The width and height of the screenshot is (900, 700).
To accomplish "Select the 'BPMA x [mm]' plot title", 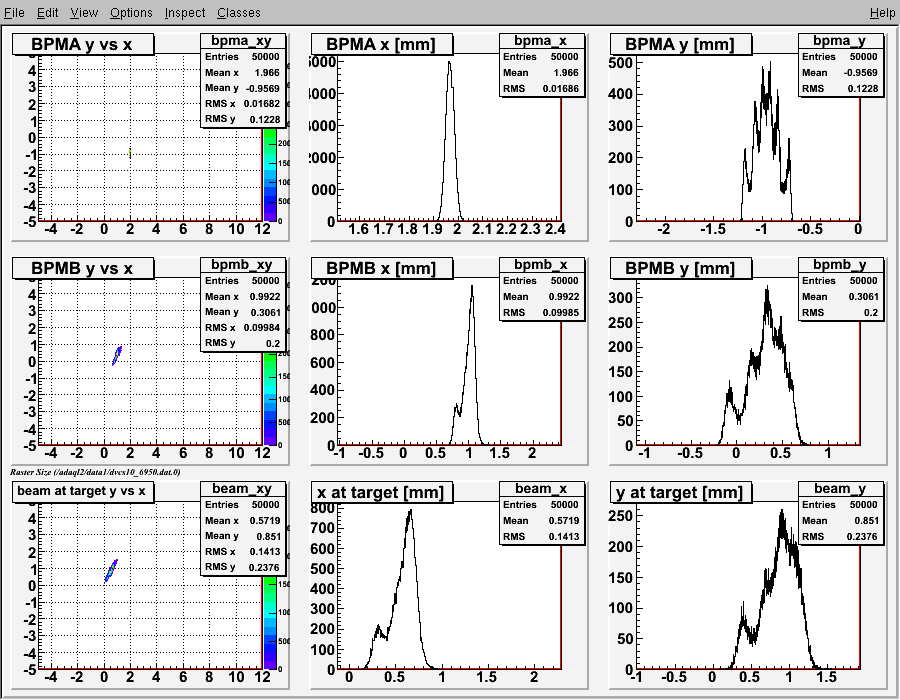I will coord(382,45).
